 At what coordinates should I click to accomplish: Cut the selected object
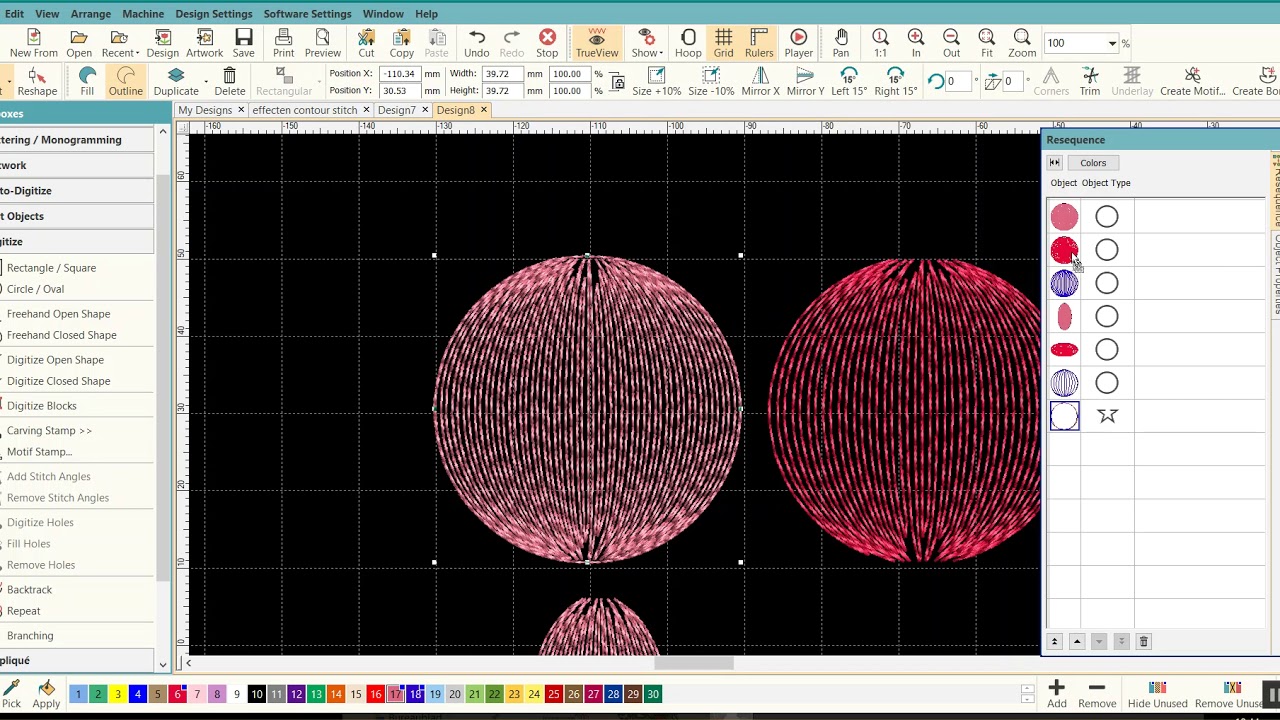[366, 43]
